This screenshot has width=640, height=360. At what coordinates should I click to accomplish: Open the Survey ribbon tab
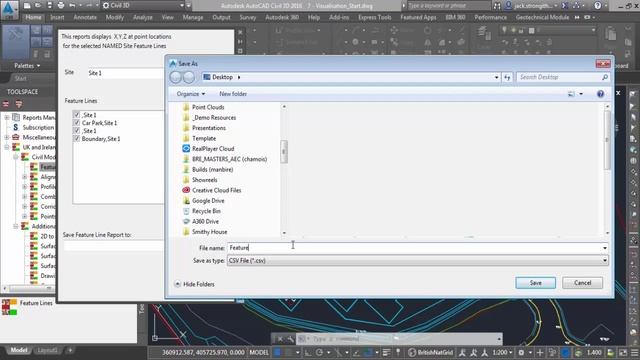tap(248, 17)
